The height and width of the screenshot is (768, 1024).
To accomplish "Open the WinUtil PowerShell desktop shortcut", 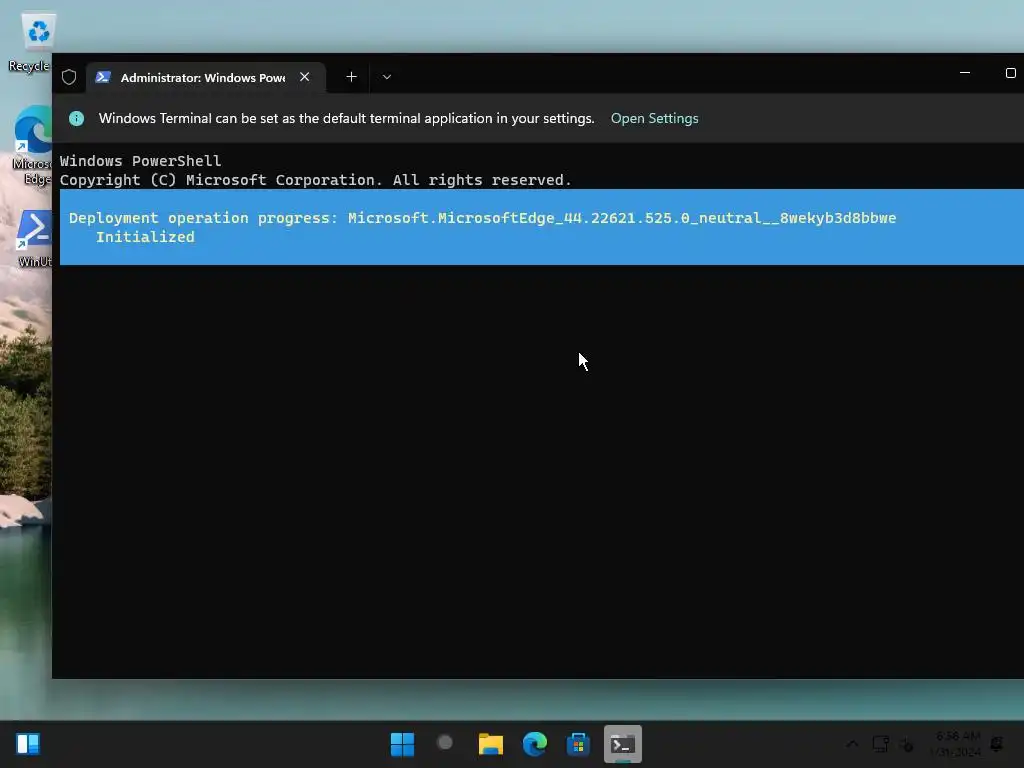I will click(34, 238).
